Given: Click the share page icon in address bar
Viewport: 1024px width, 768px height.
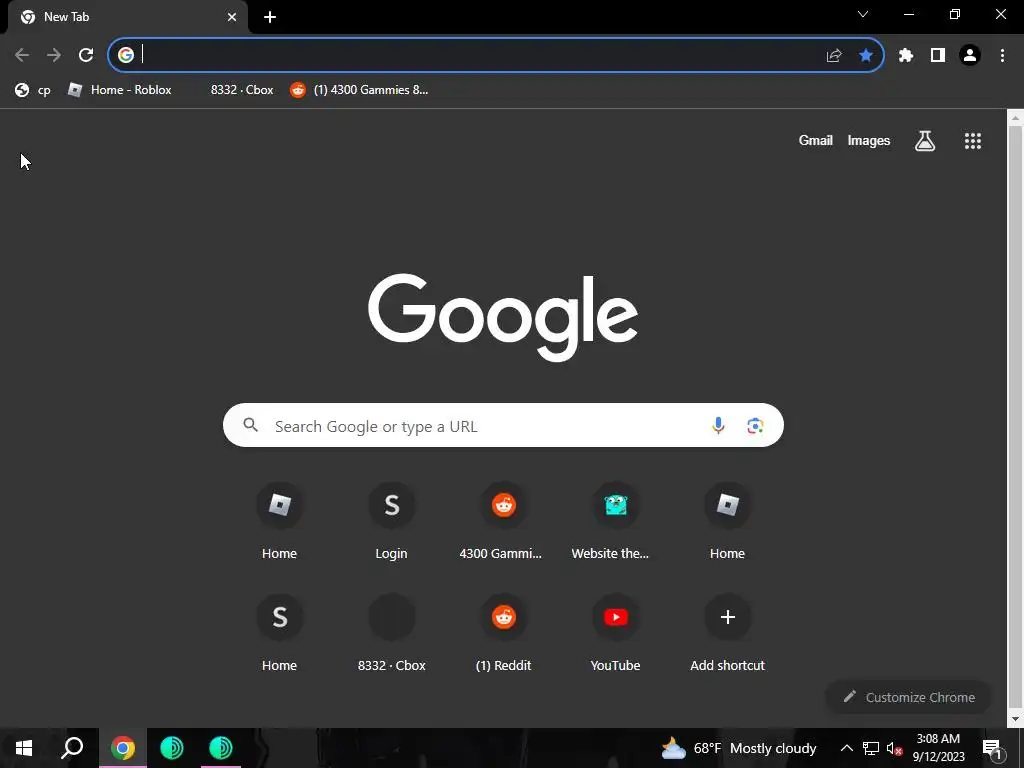Looking at the screenshot, I should [834, 56].
